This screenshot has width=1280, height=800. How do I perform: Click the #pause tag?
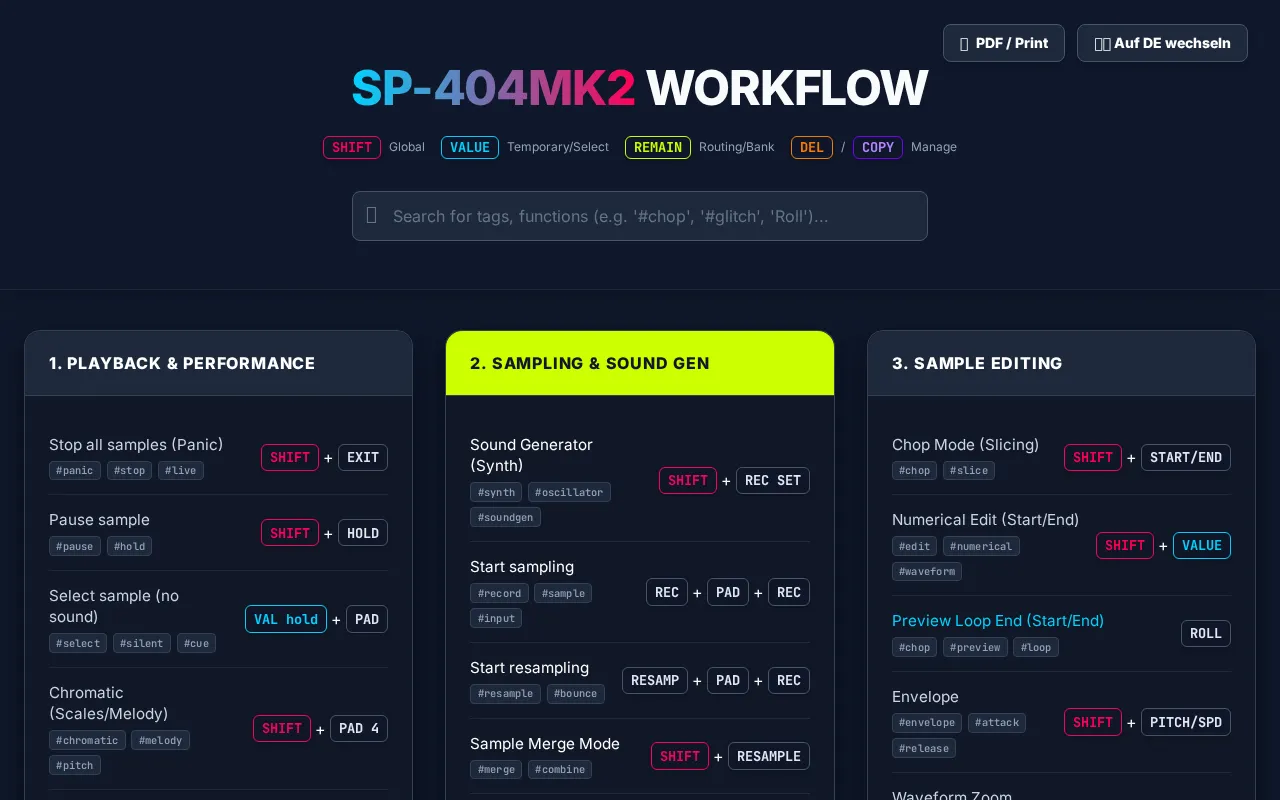point(75,546)
